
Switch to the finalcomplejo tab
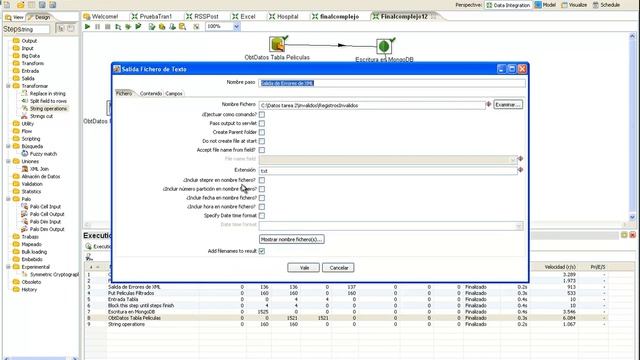pyautogui.click(x=336, y=16)
